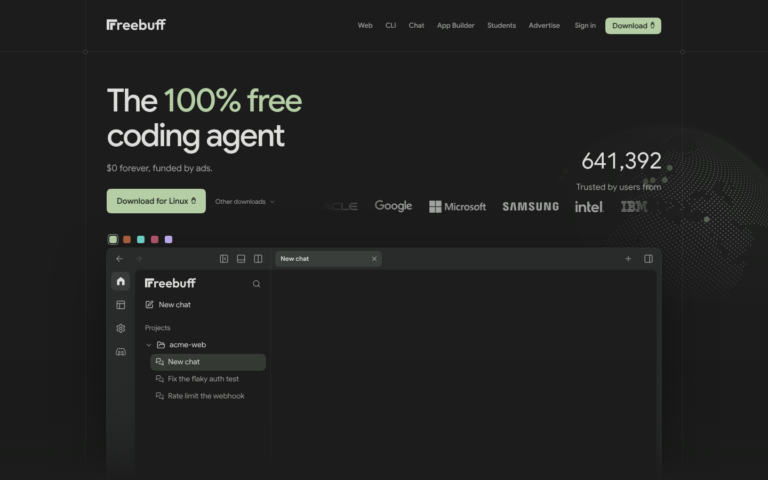
Task: Go to the Chat nav link
Action: [416, 25]
